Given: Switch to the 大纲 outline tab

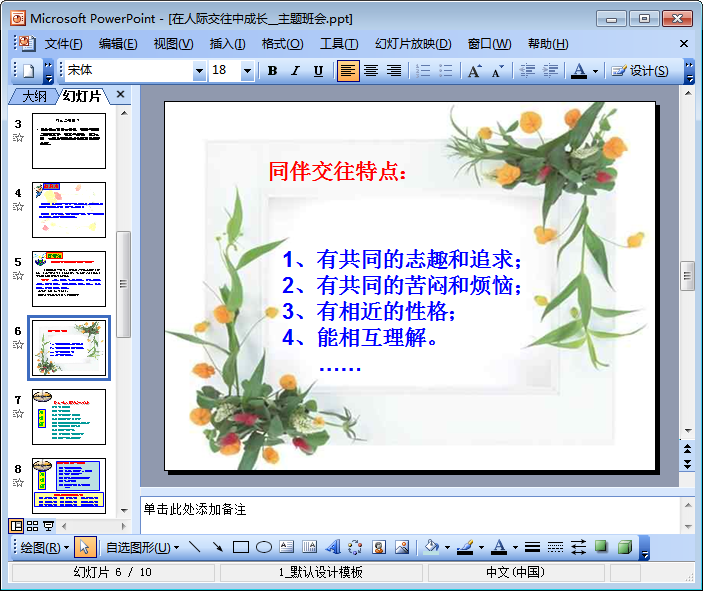Looking at the screenshot, I should tap(34, 96).
